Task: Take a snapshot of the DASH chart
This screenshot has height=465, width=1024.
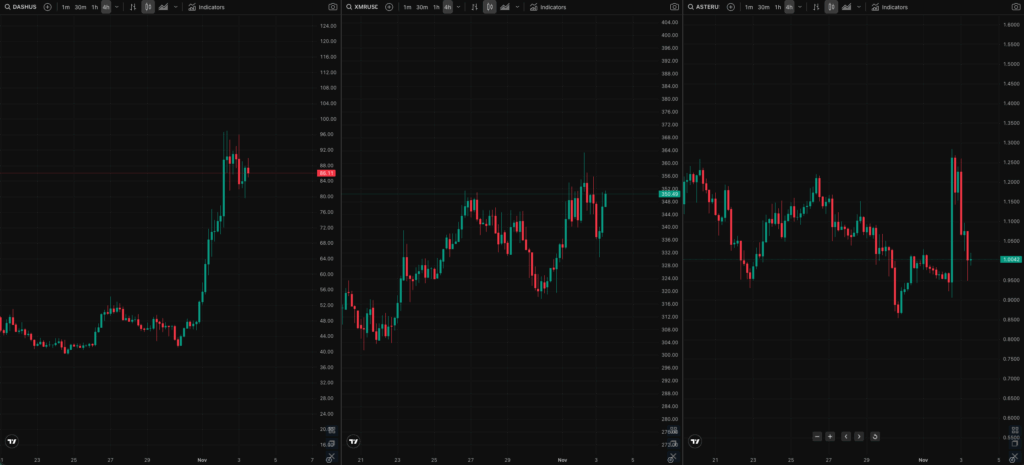Action: (333, 7)
